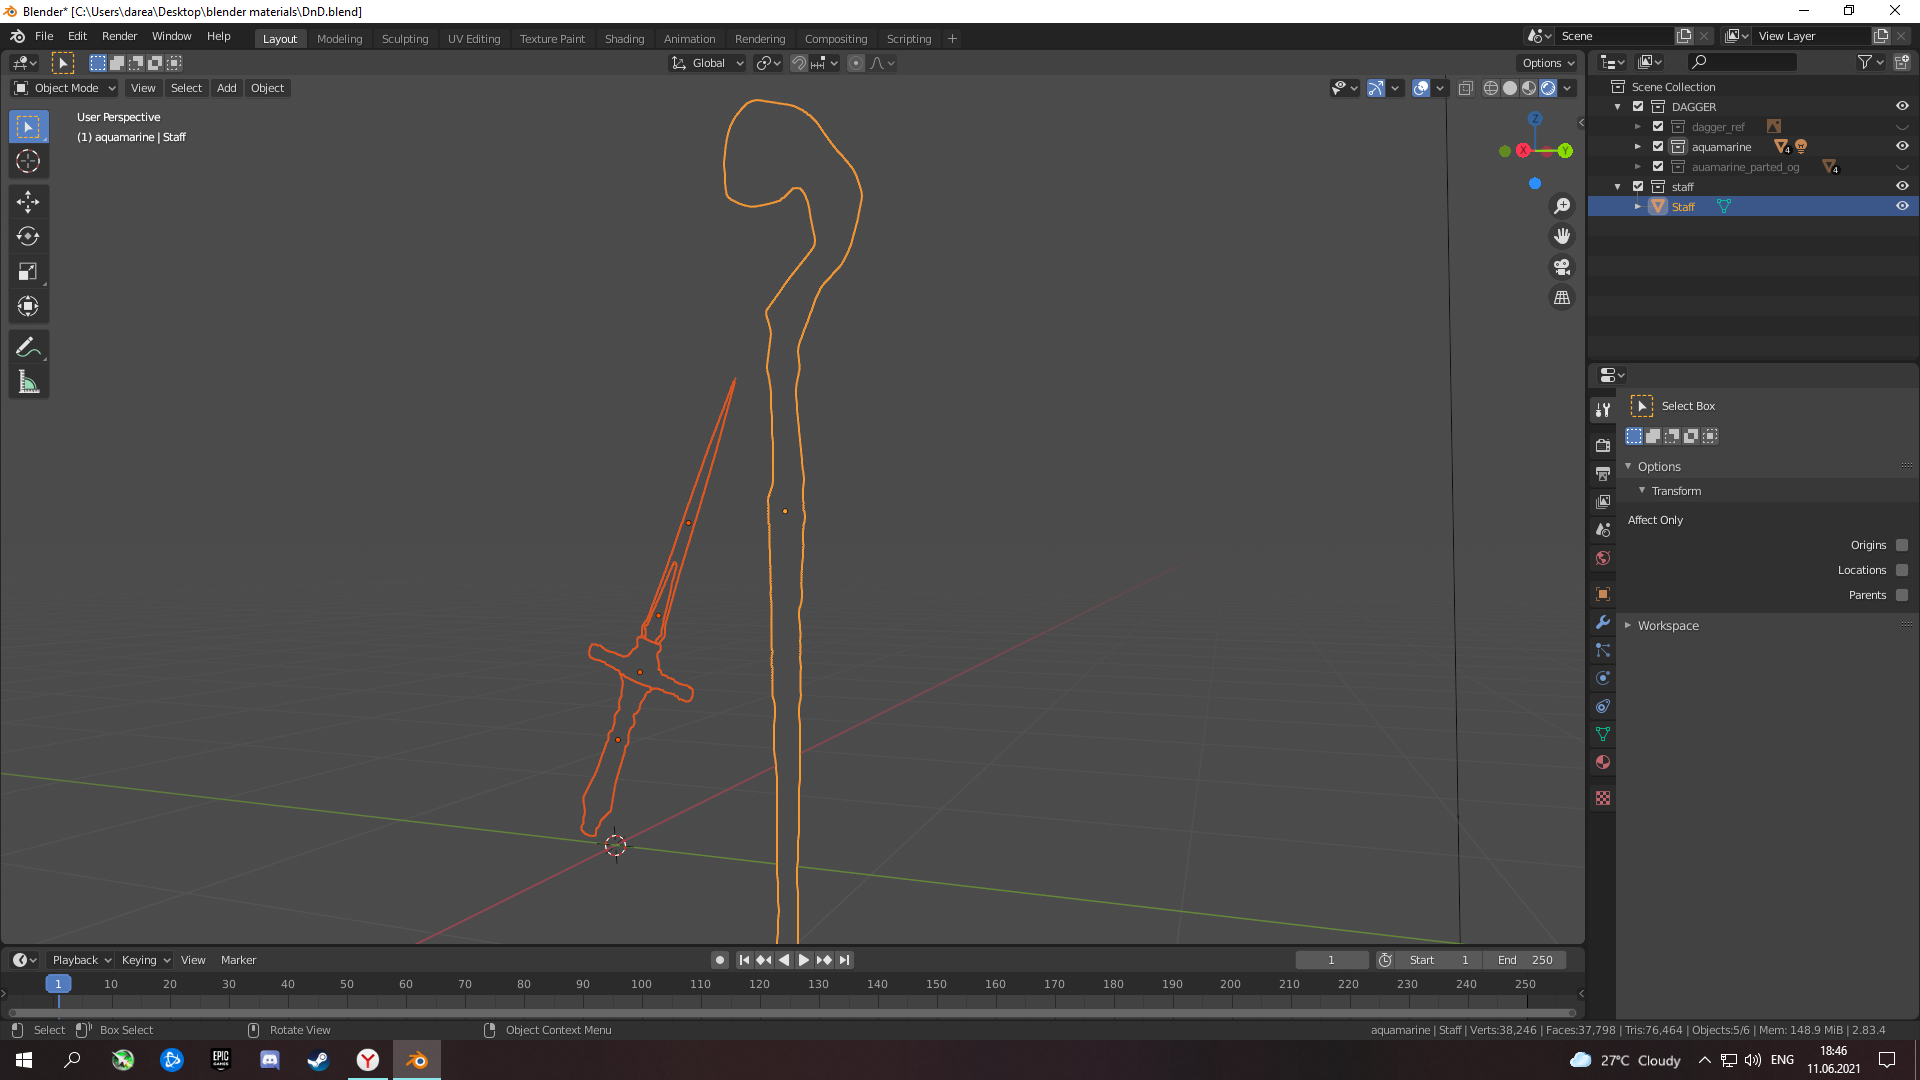
Task: Open the Object Mode dropdown
Action: coord(65,88)
